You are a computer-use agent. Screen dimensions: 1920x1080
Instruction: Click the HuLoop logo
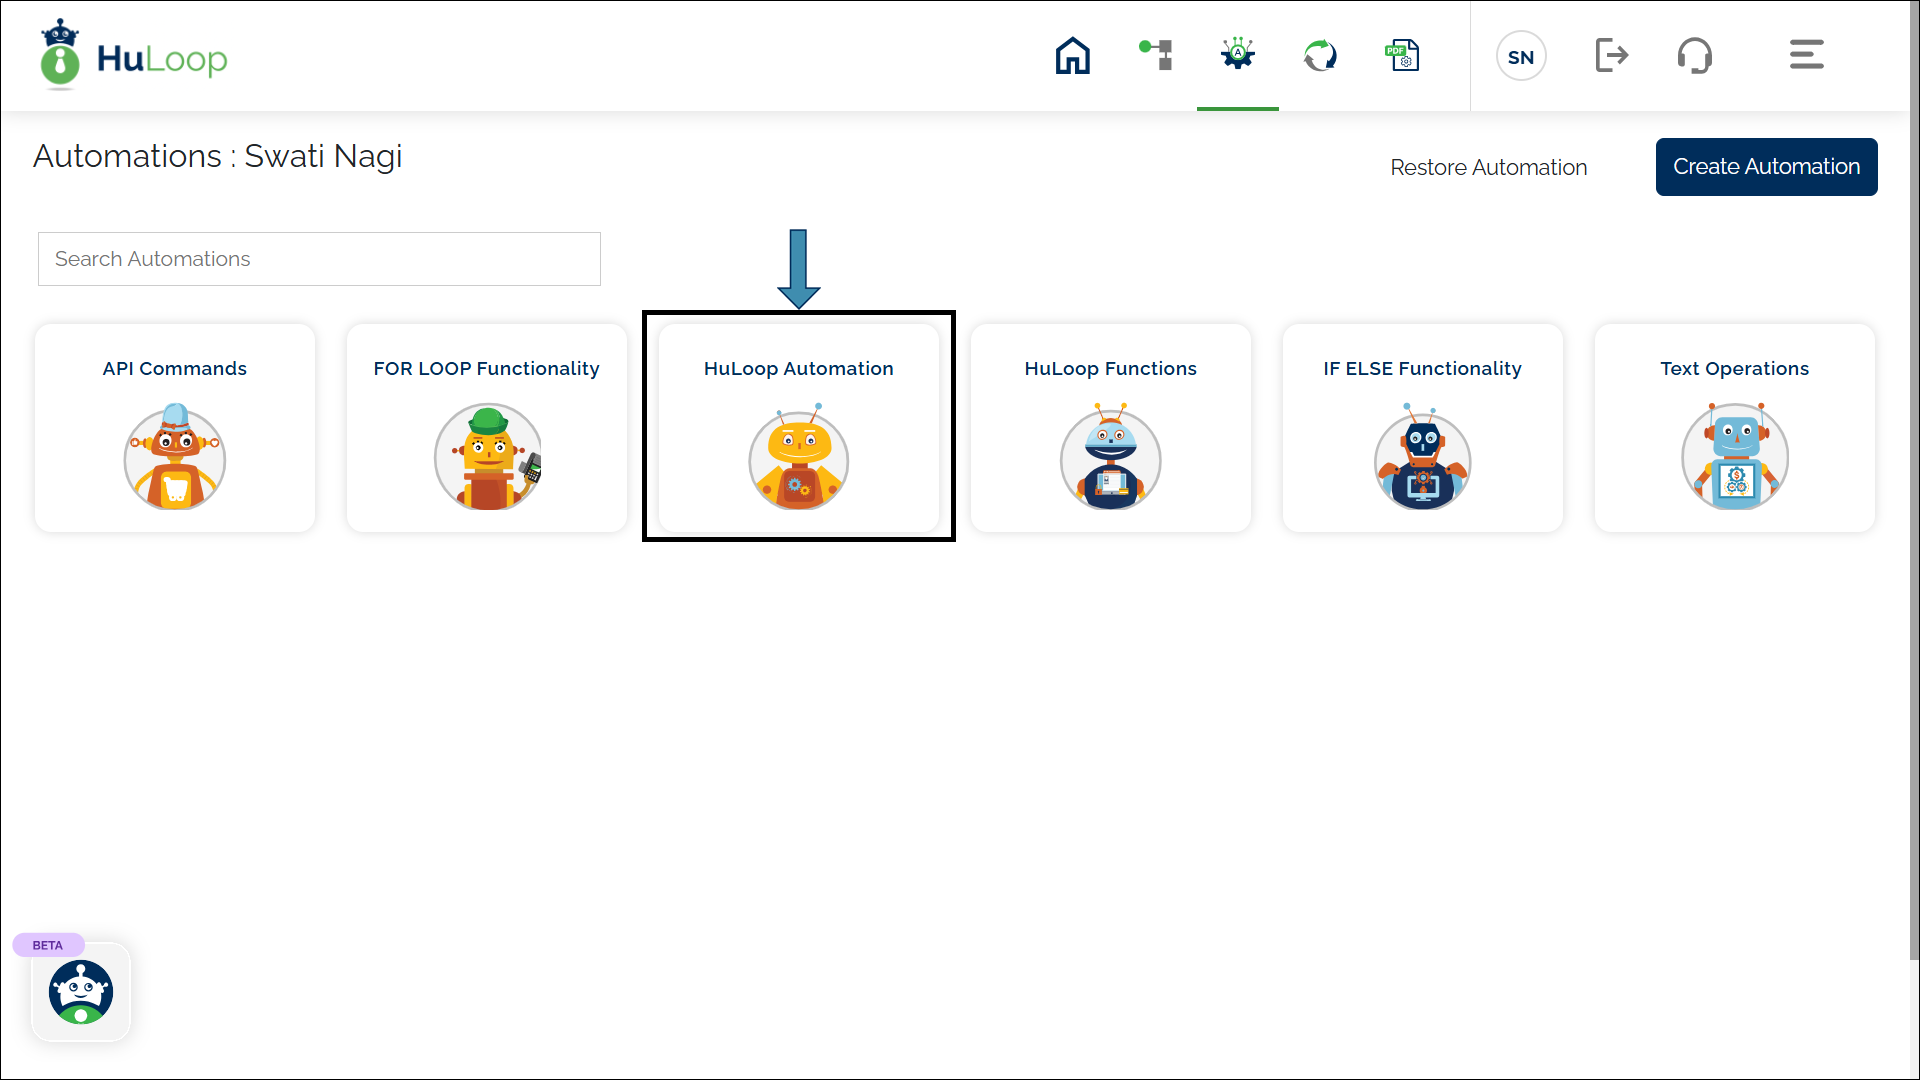pyautogui.click(x=134, y=57)
